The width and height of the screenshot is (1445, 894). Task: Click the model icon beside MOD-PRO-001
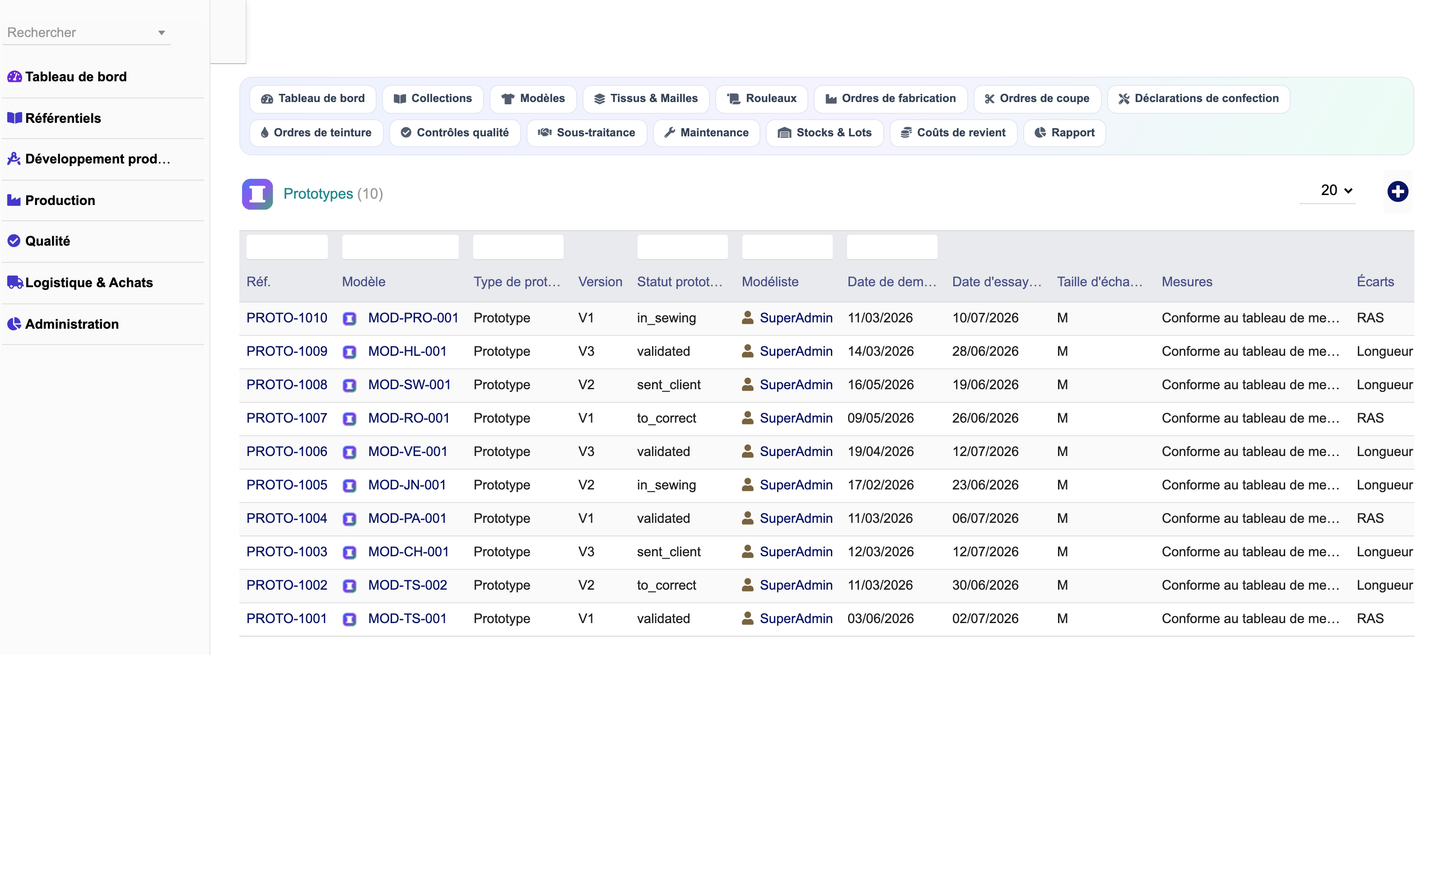[350, 319]
